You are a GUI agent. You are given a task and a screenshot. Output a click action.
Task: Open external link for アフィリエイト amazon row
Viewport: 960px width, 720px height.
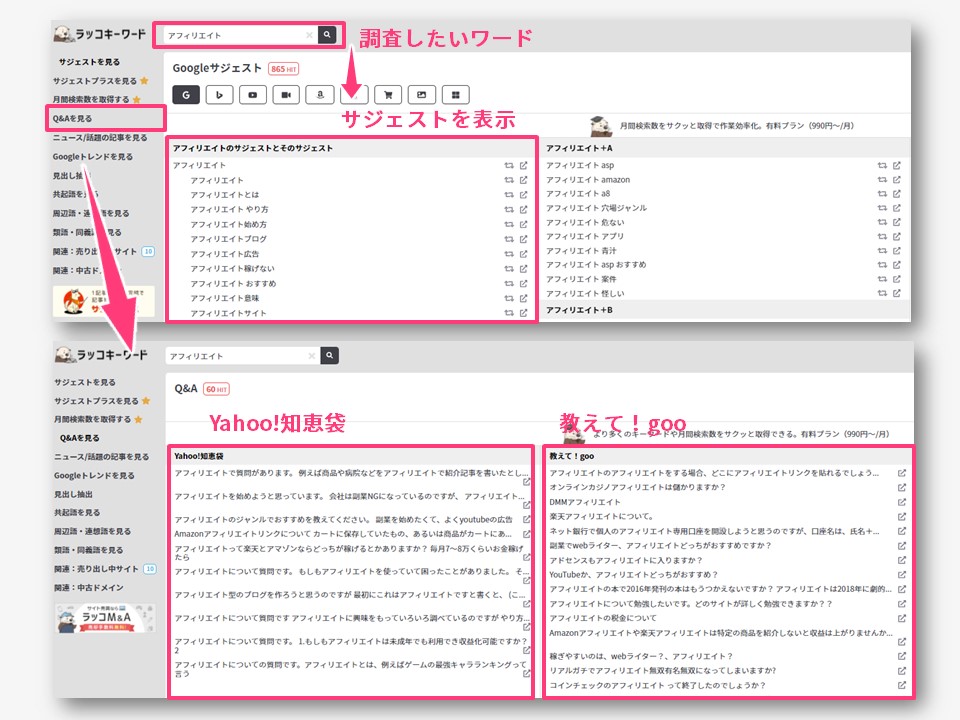(x=897, y=179)
